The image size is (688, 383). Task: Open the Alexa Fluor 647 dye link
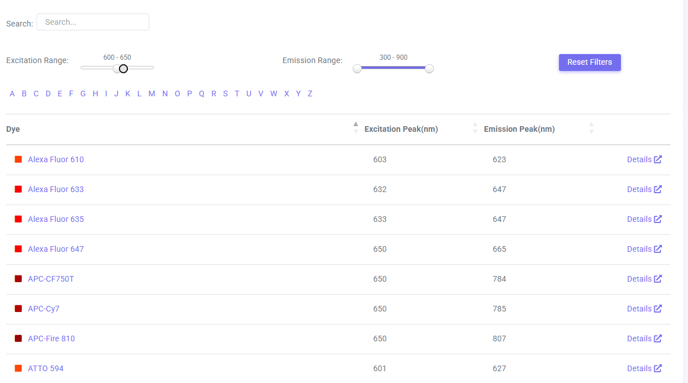[x=56, y=249]
